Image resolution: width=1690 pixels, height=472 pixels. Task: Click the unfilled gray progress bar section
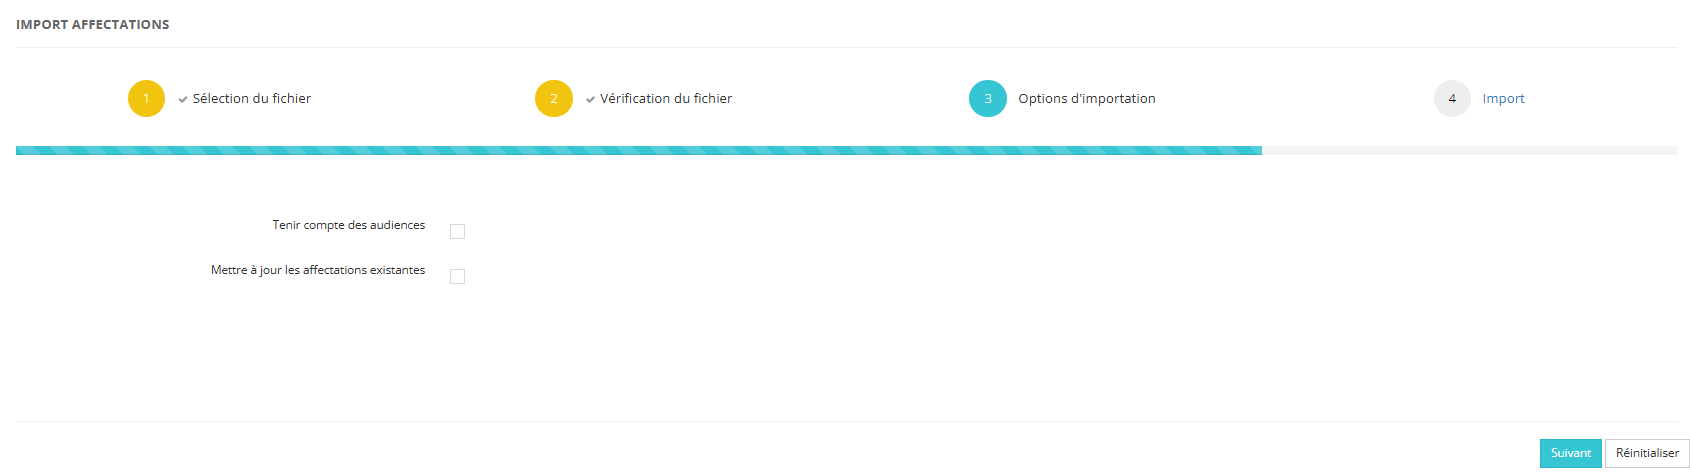coord(1469,151)
